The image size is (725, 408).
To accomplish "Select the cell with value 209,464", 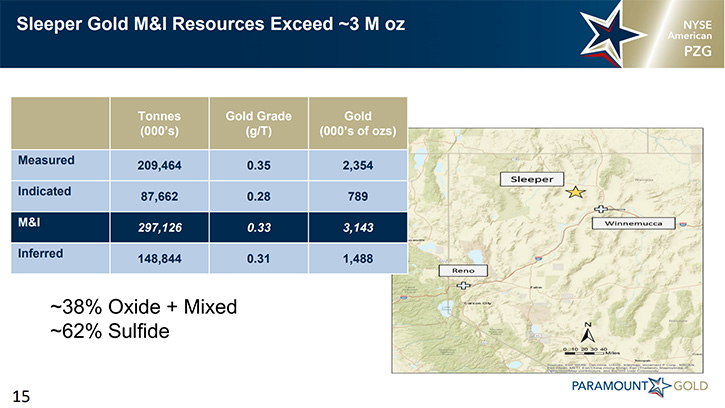I will point(160,165).
